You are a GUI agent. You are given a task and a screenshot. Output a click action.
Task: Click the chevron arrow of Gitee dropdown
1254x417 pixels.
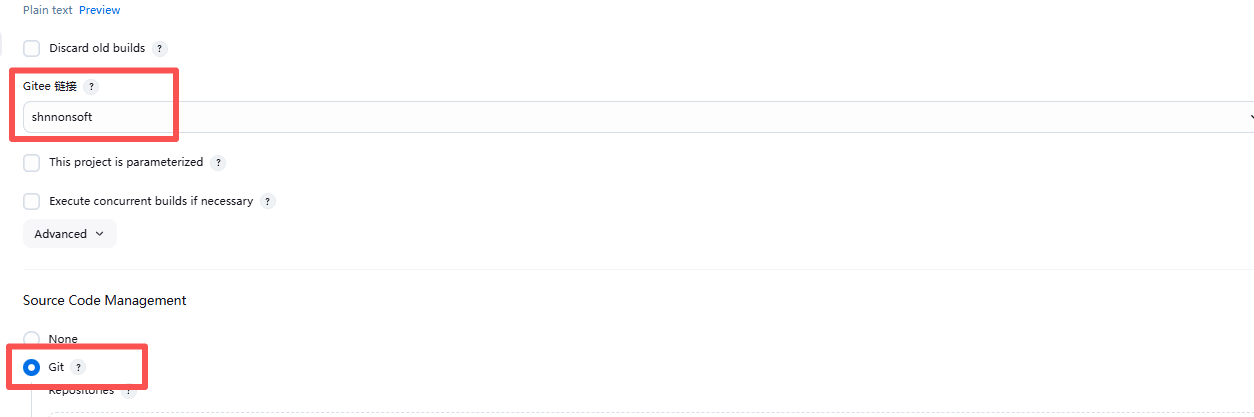coord(1250,117)
